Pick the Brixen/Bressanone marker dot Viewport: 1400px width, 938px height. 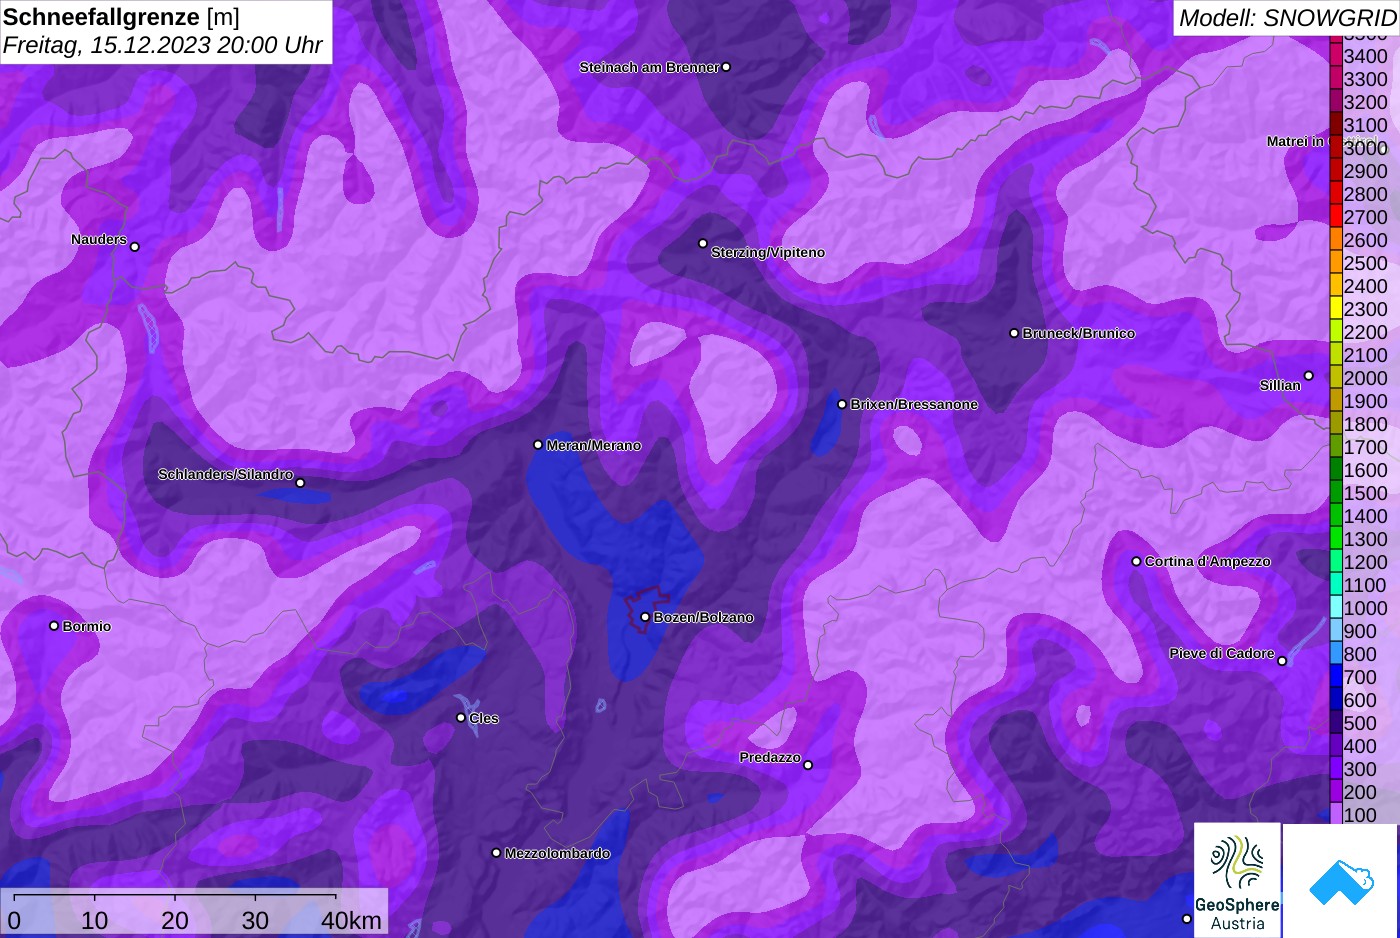click(x=842, y=404)
